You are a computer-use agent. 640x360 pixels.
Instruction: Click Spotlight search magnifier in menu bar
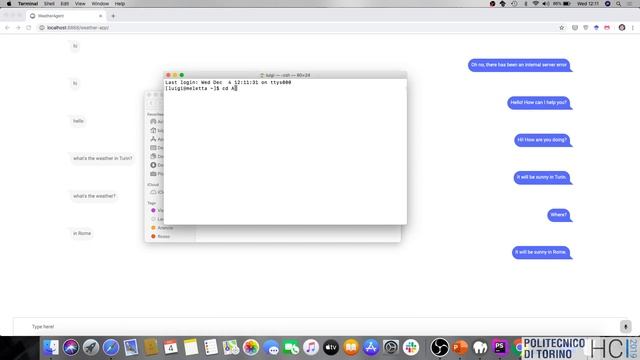(618, 4)
